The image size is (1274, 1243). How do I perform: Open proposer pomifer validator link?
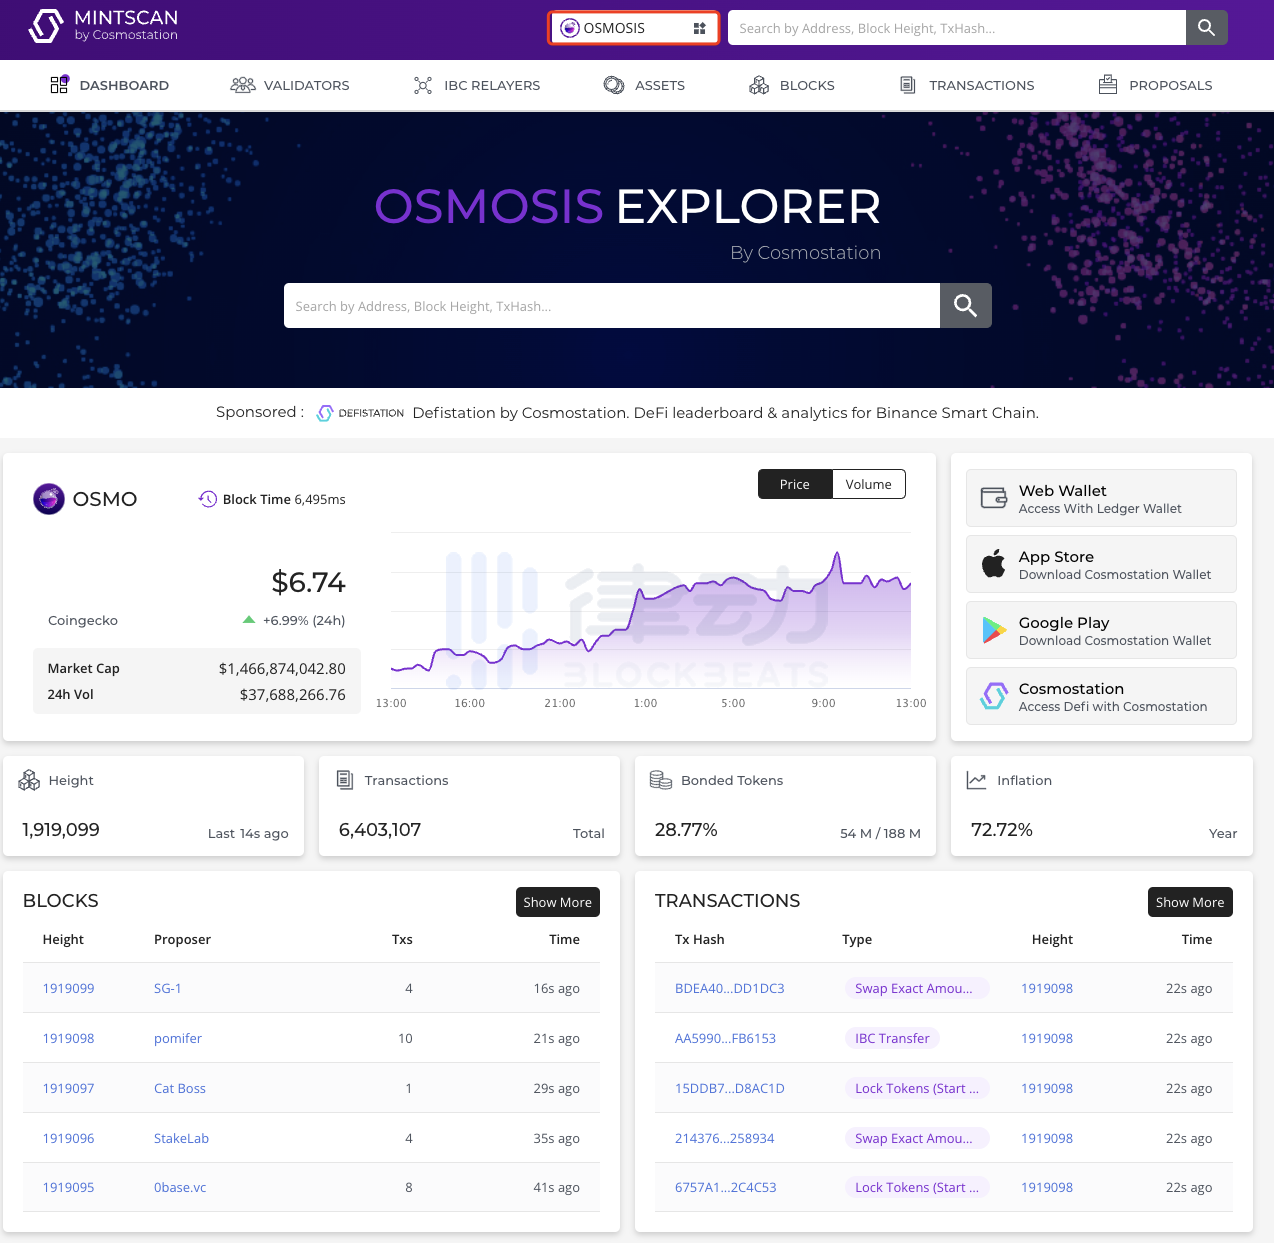click(x=178, y=1038)
